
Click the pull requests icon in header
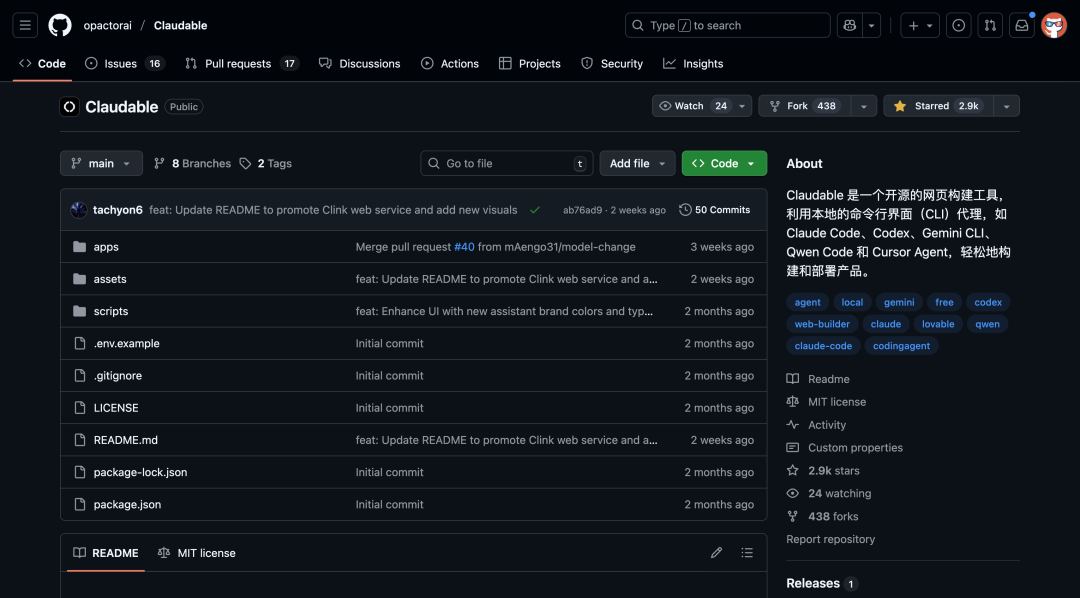[990, 25]
